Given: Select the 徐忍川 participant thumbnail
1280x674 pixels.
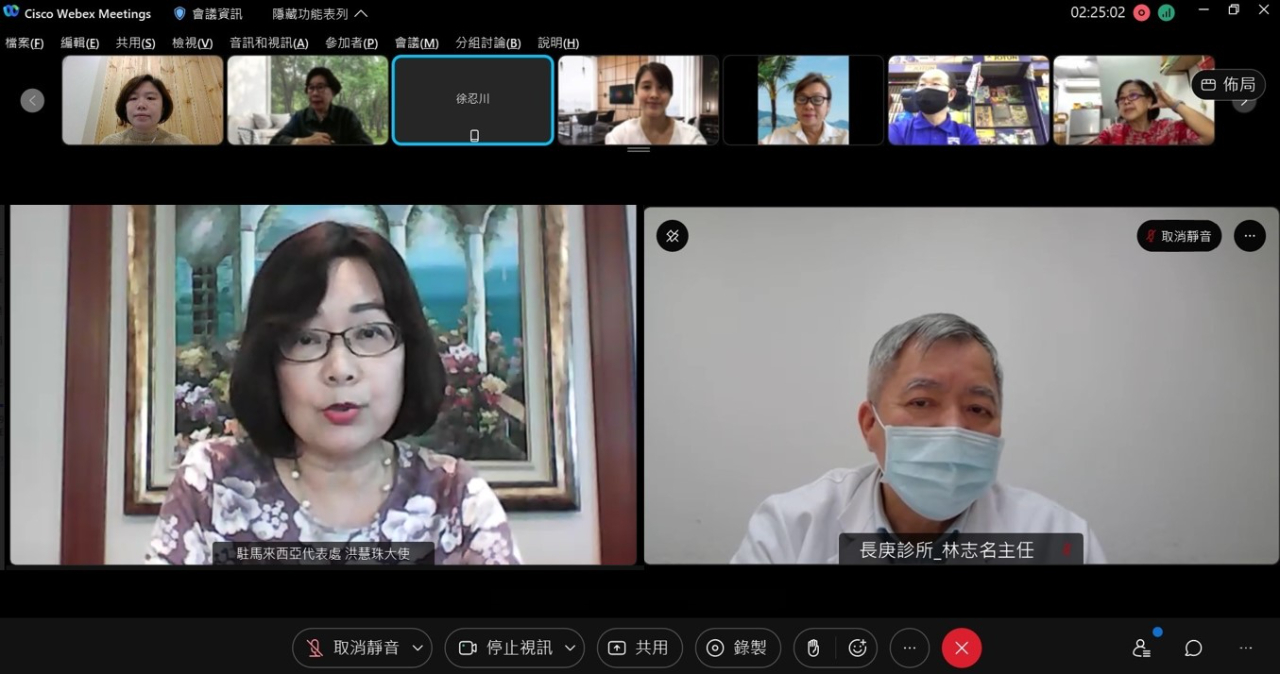Looking at the screenshot, I should pos(473,100).
